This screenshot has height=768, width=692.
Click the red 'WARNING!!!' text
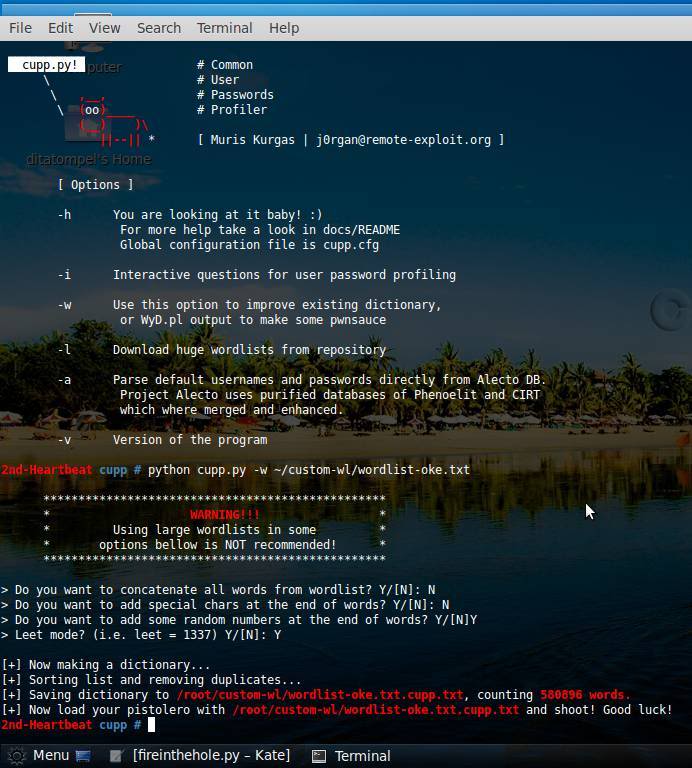tap(225, 515)
